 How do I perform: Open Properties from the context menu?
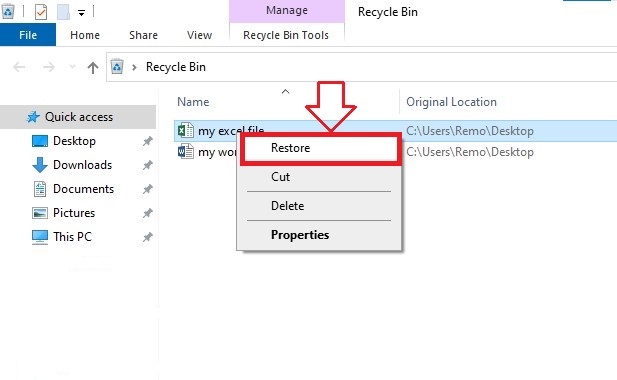pyautogui.click(x=319, y=235)
